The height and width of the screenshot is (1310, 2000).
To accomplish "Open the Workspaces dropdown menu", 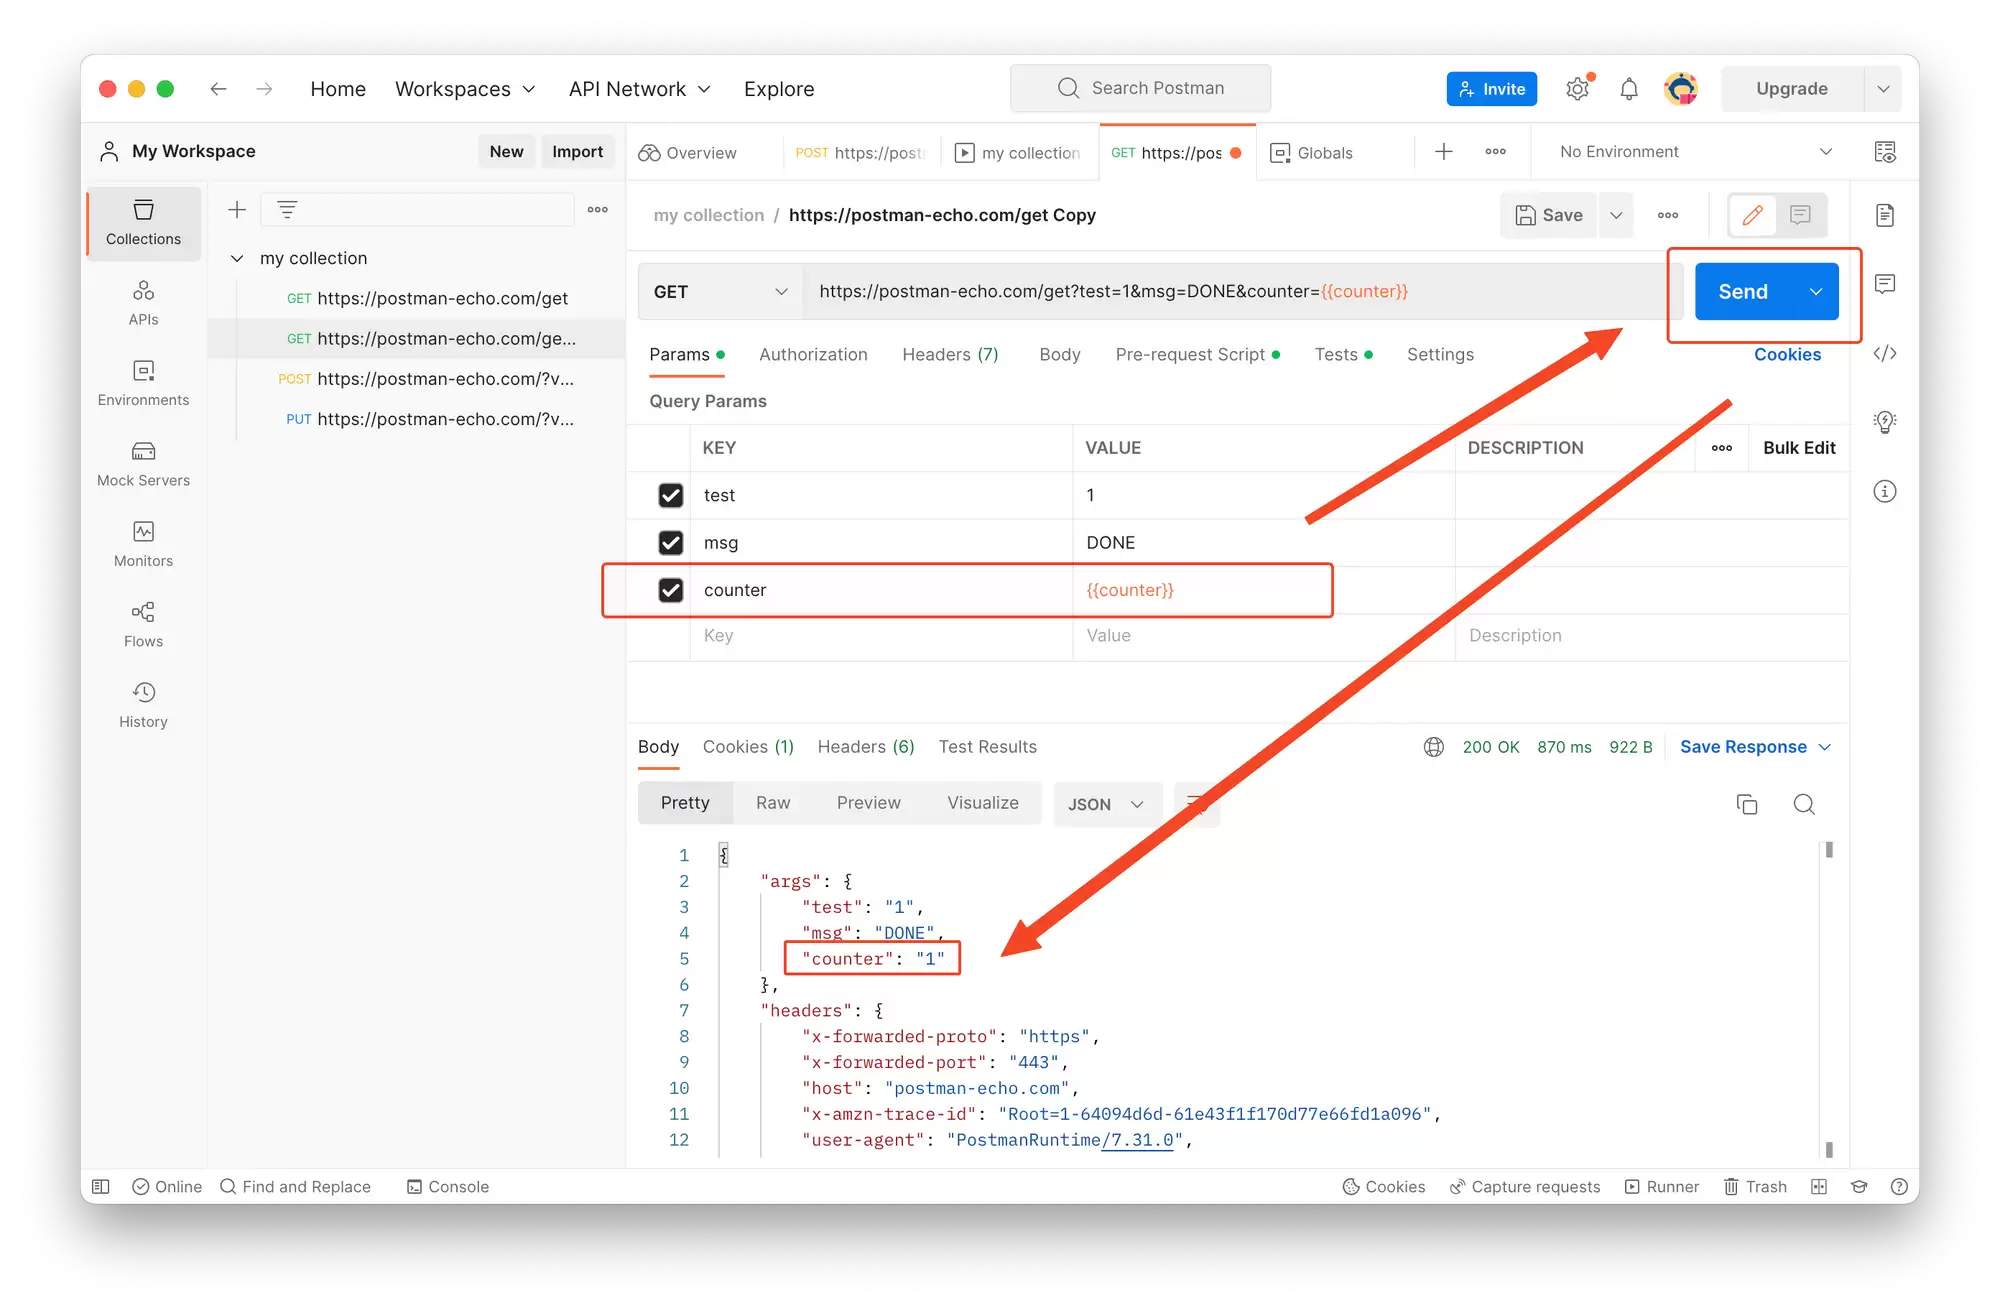I will 465,89.
